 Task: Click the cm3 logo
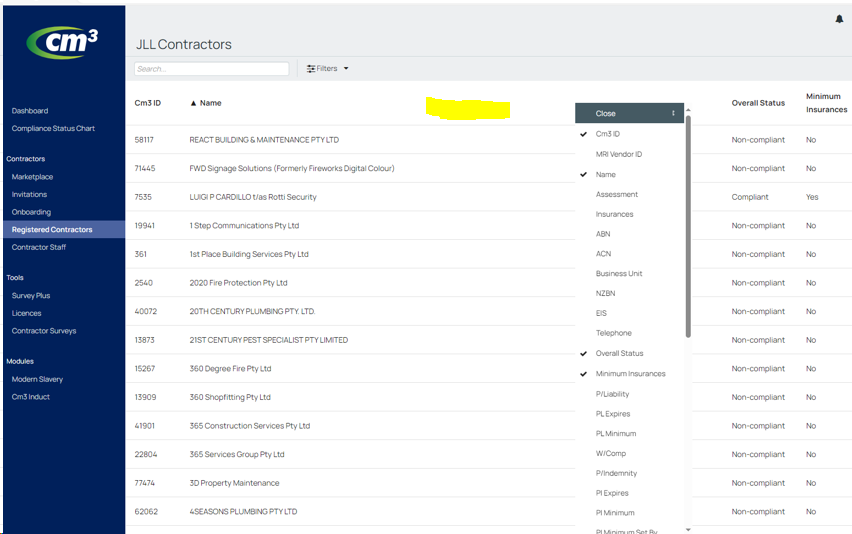62,42
